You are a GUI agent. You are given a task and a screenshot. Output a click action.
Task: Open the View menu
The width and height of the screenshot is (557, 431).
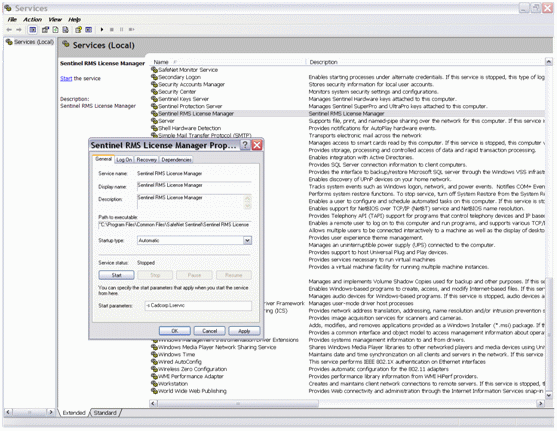tap(55, 20)
